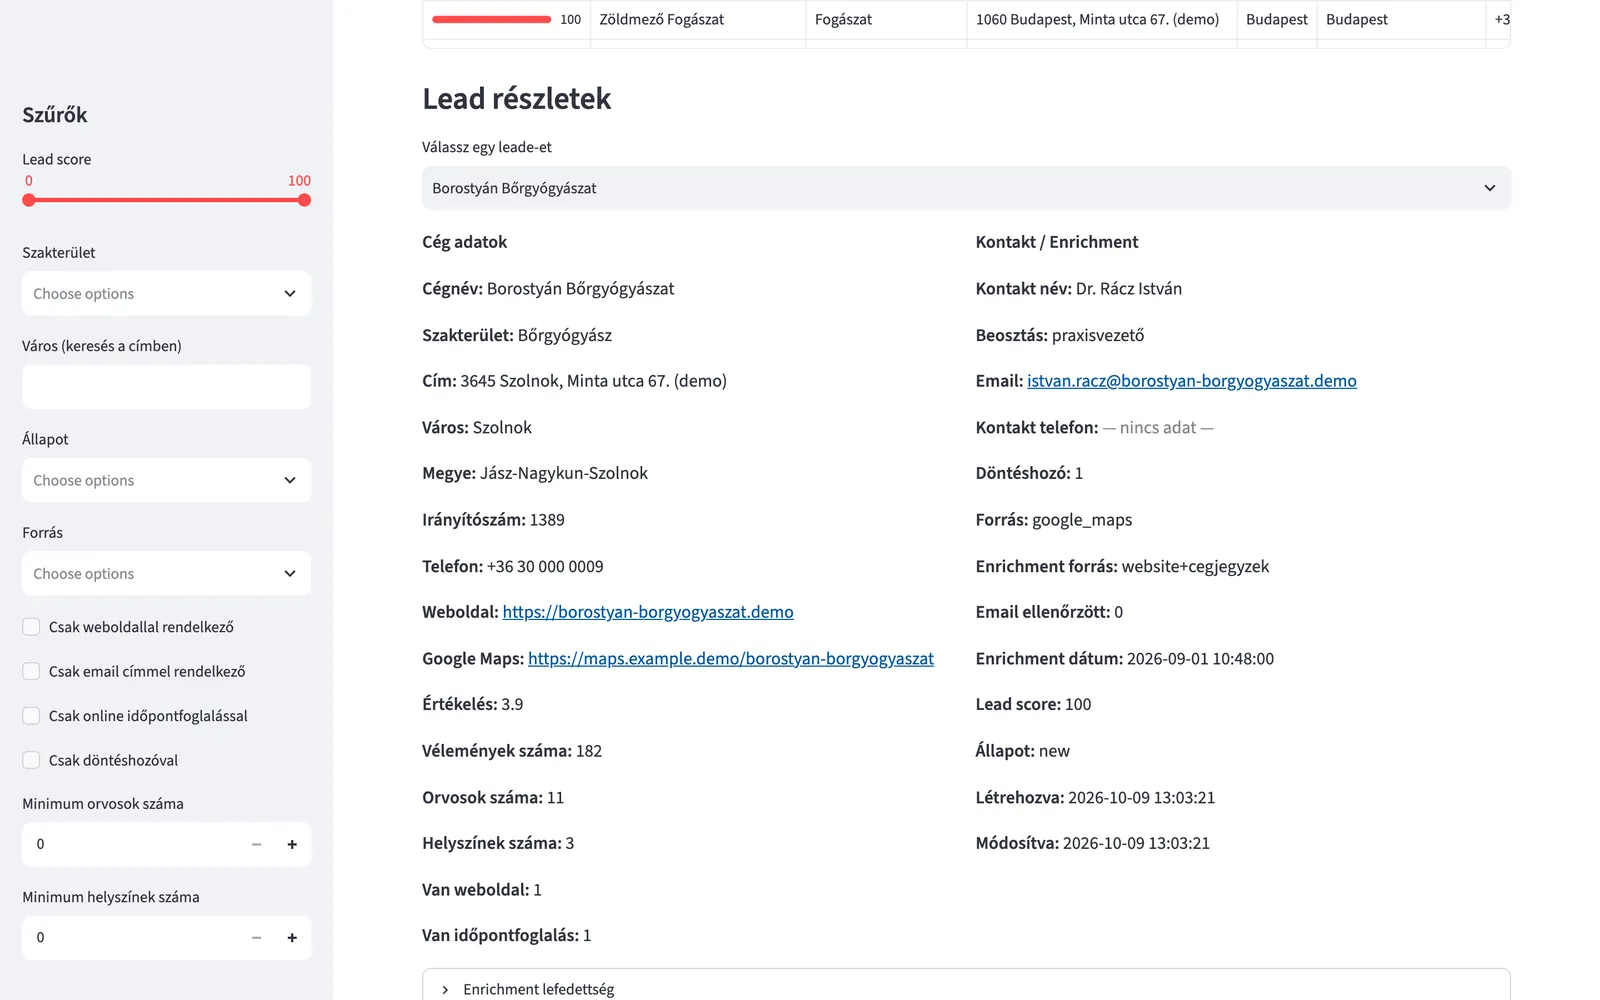
Task: Click the 'Telefon: +36 30 000 0009' line
Action: [x=513, y=566]
